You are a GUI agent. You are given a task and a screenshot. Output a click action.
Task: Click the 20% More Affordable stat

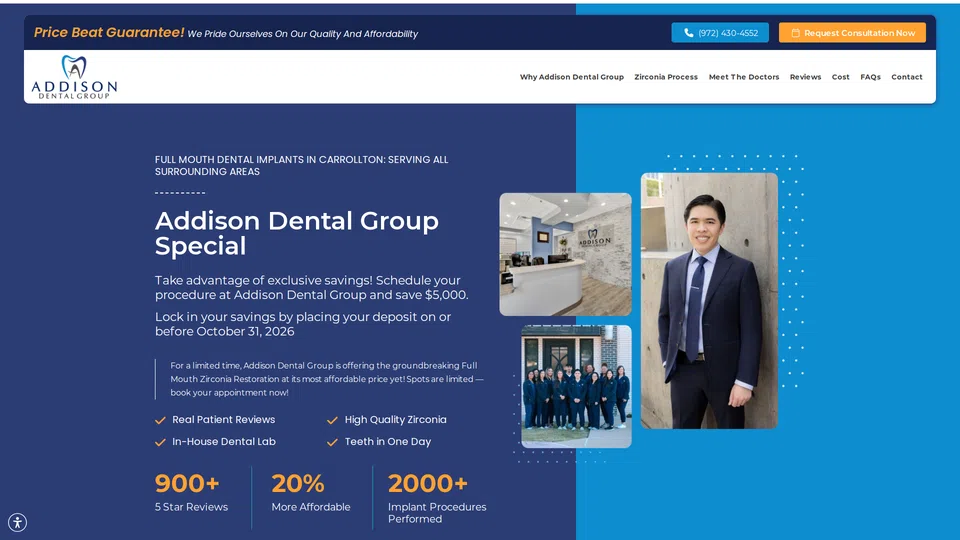[311, 492]
